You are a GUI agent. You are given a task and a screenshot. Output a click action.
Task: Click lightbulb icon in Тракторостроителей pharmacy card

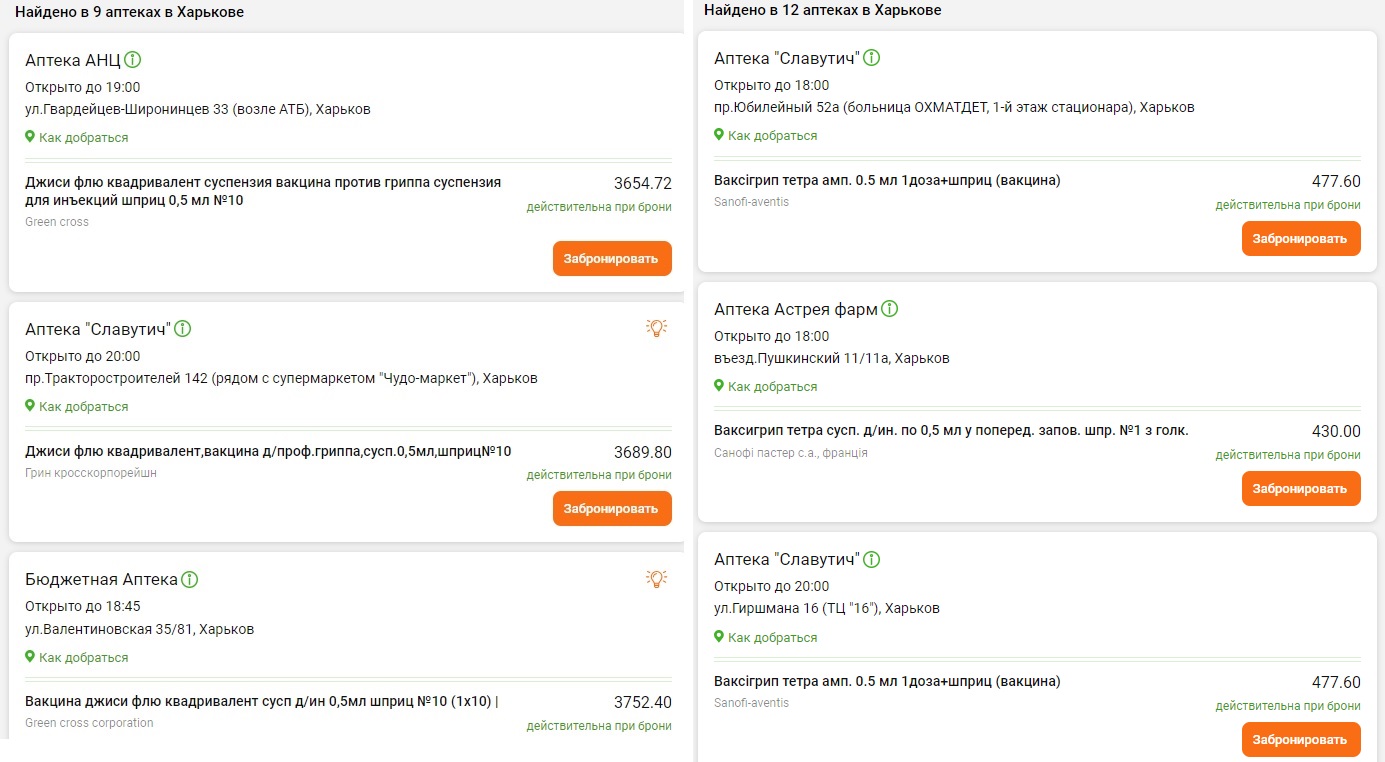(656, 327)
